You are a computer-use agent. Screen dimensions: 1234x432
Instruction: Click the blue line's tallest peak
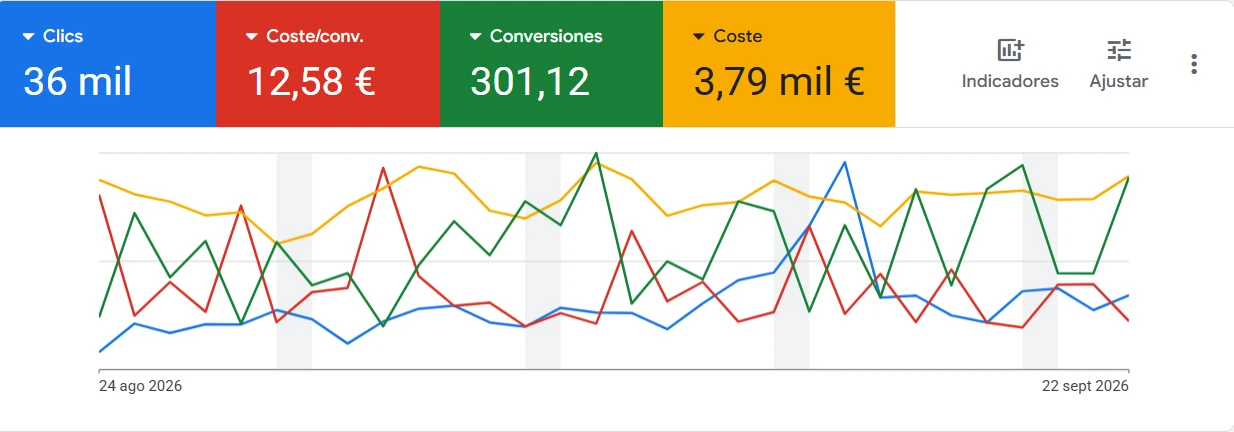pyautogui.click(x=845, y=162)
